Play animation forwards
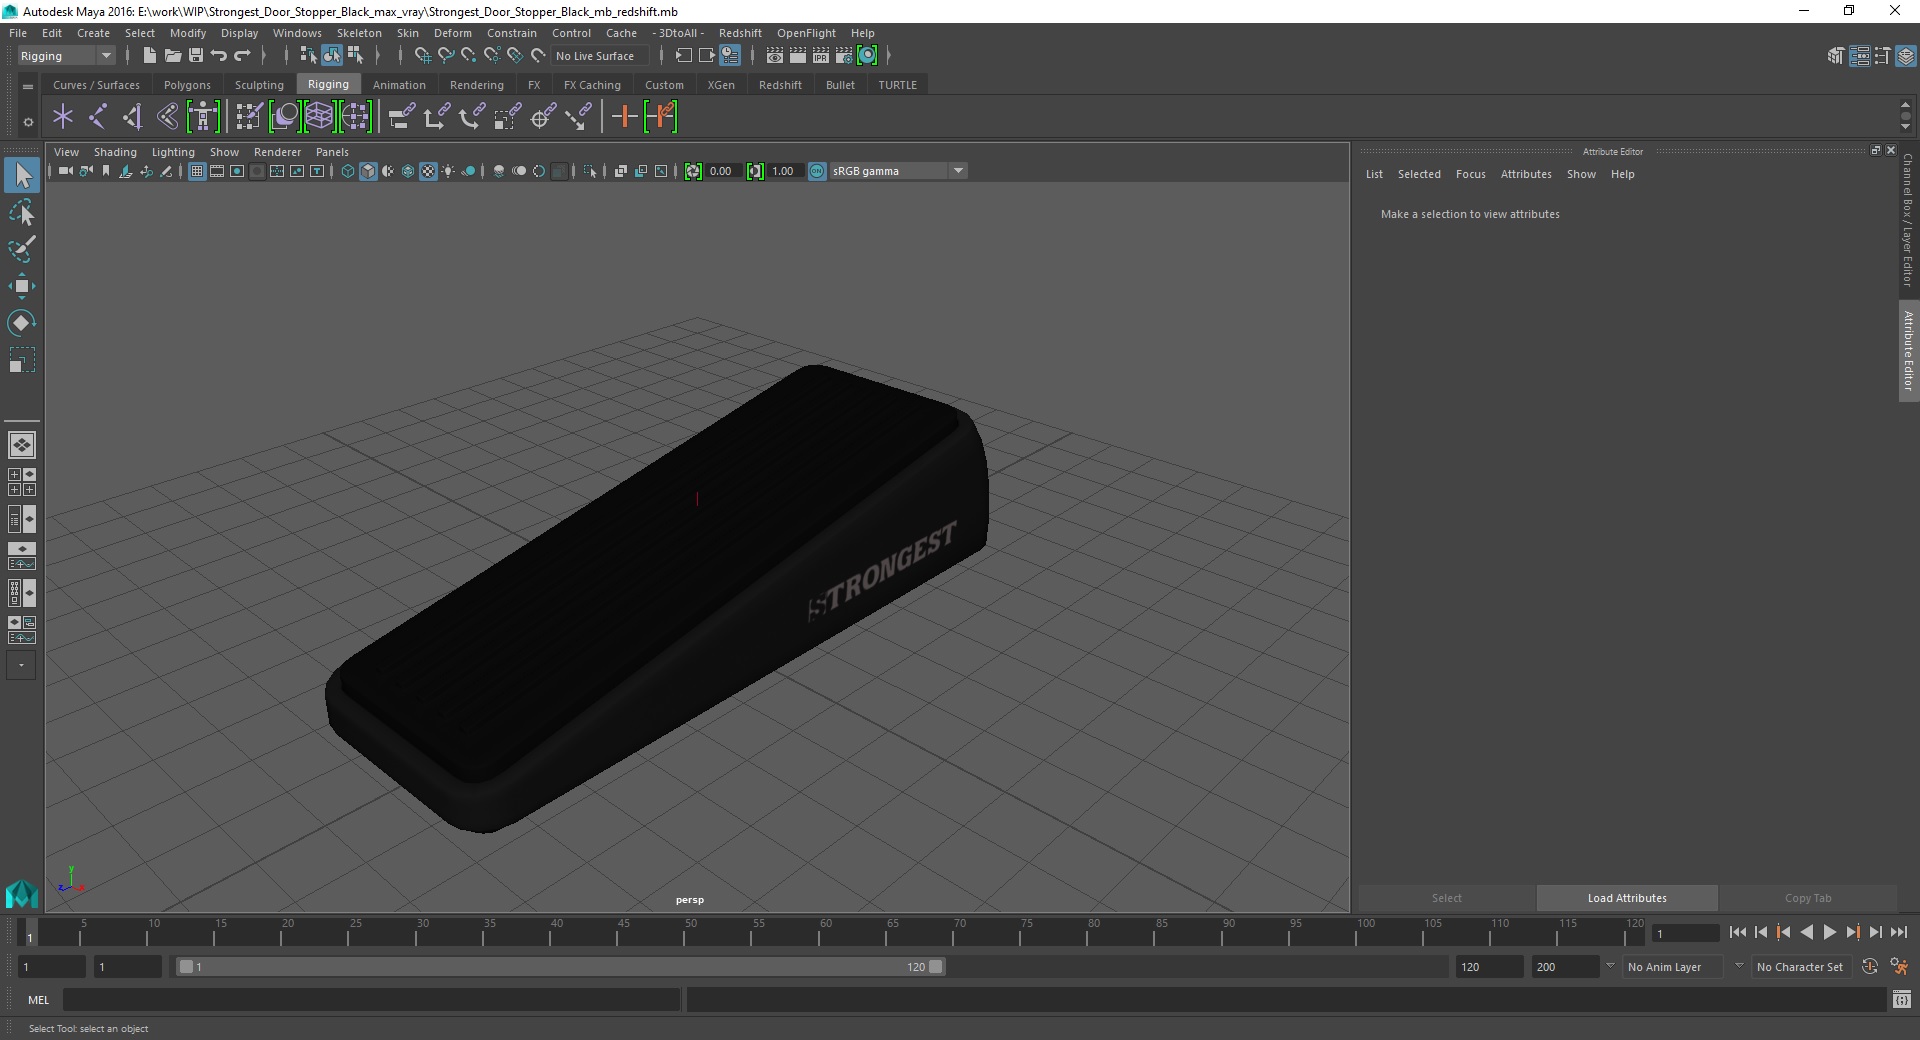Image resolution: width=1920 pixels, height=1040 pixels. 1830,932
